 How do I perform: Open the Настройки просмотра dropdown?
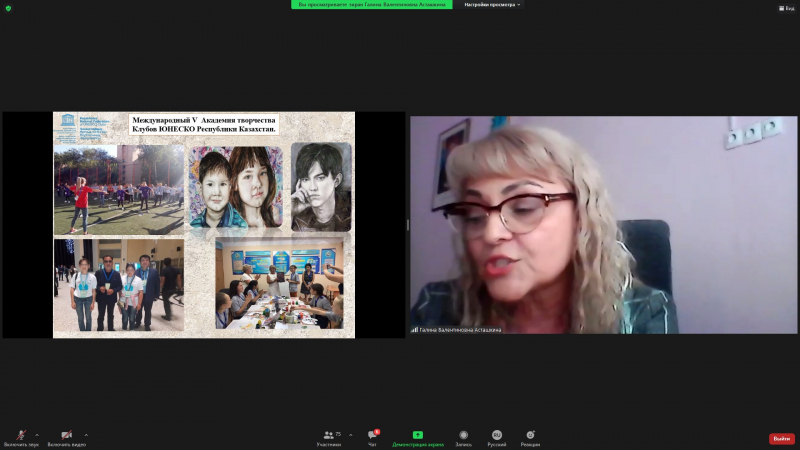[492, 5]
